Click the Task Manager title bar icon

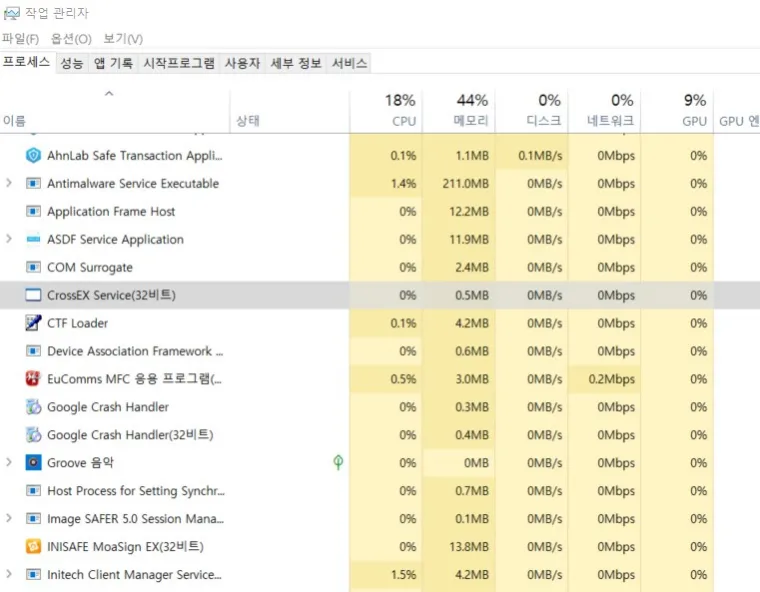tap(11, 13)
